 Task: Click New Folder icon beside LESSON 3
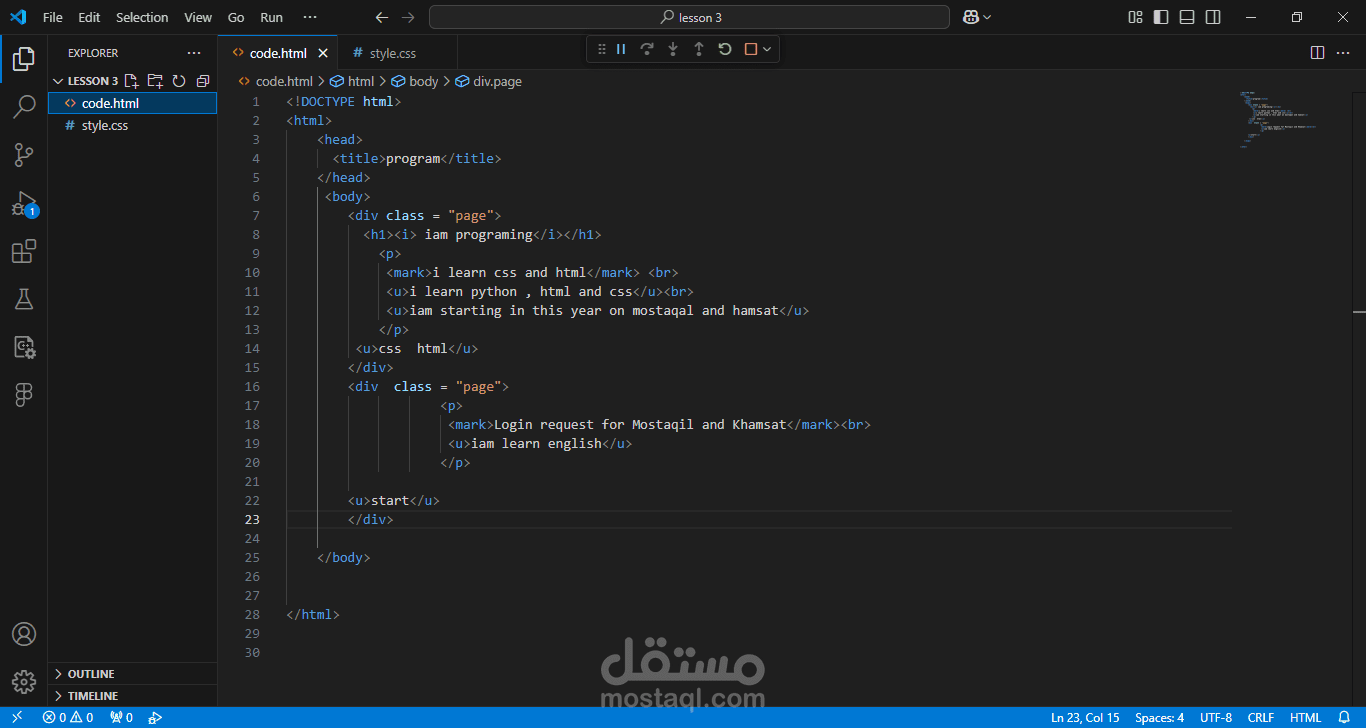pyautogui.click(x=155, y=81)
